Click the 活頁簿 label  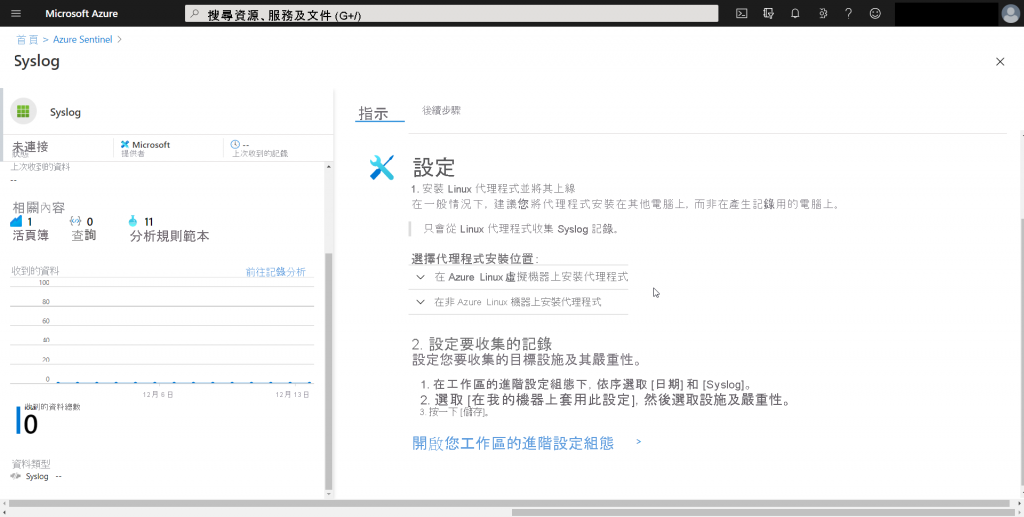coord(30,236)
